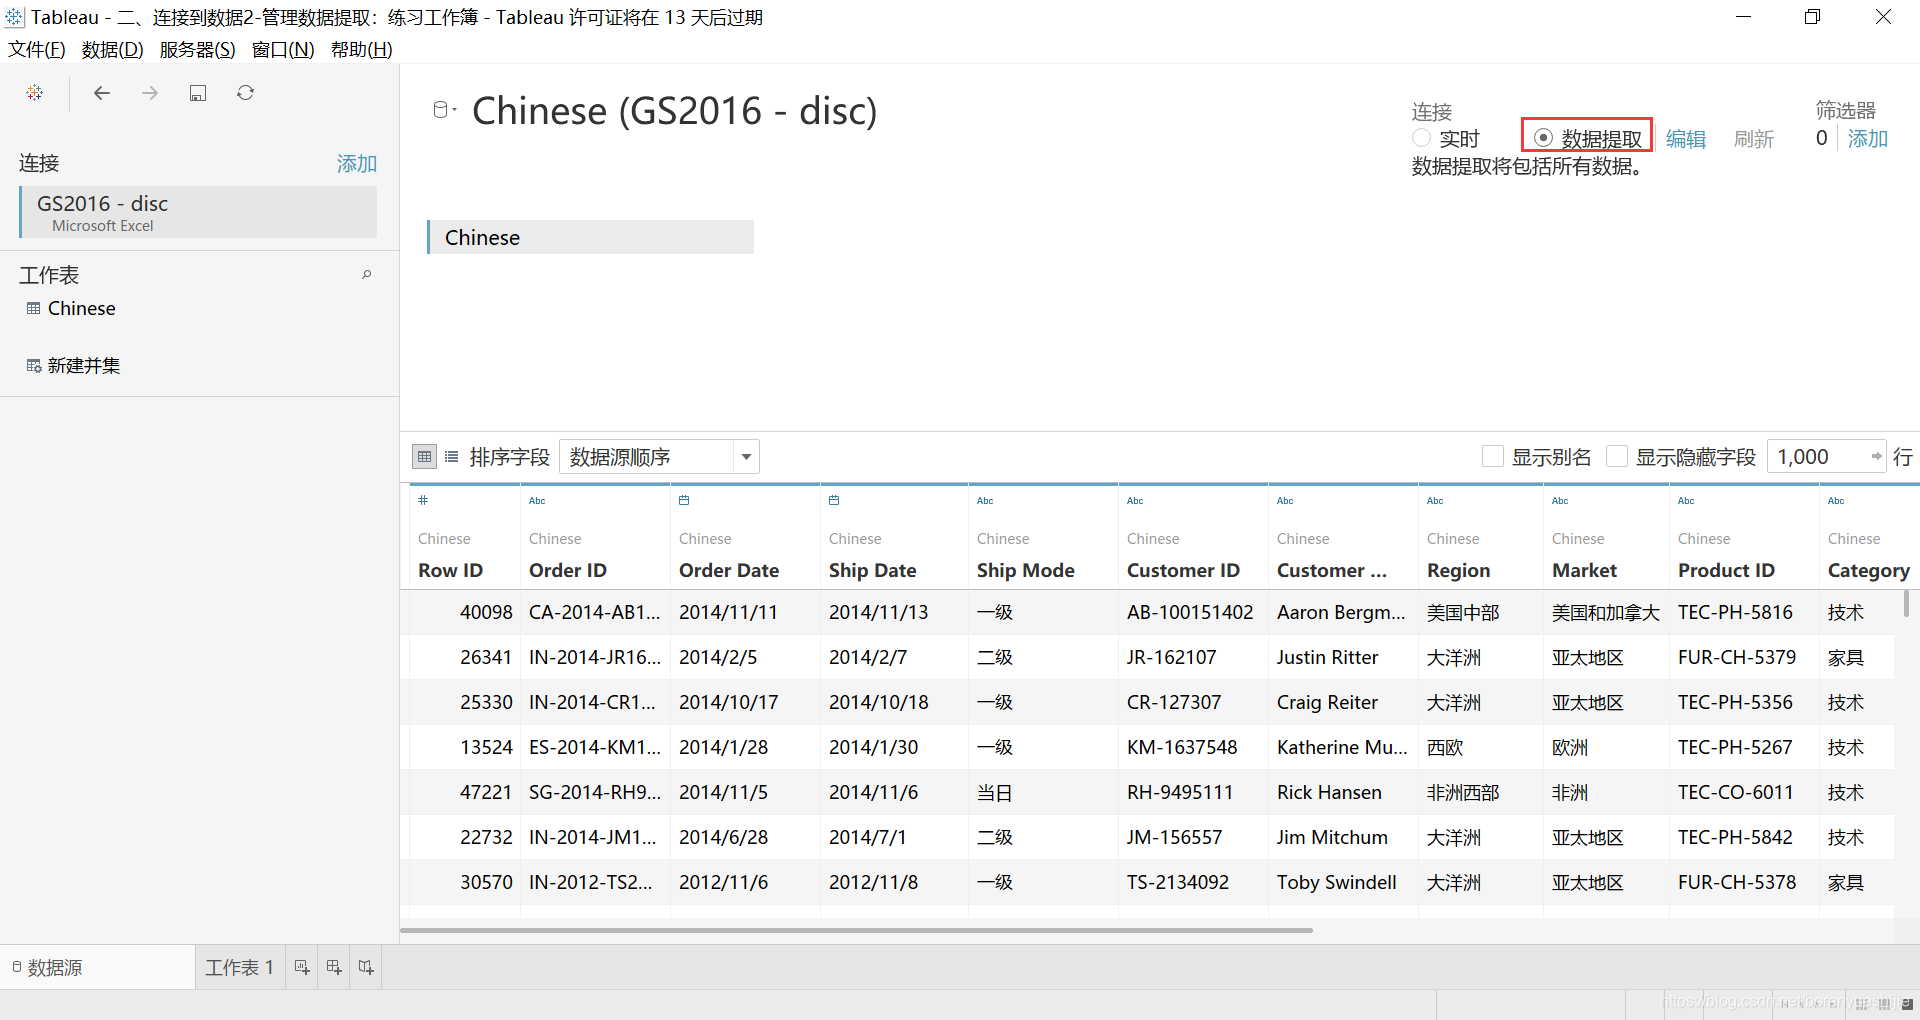This screenshot has height=1020, width=1920.
Task: Switch to the 工作表 1 tab
Action: (239, 967)
